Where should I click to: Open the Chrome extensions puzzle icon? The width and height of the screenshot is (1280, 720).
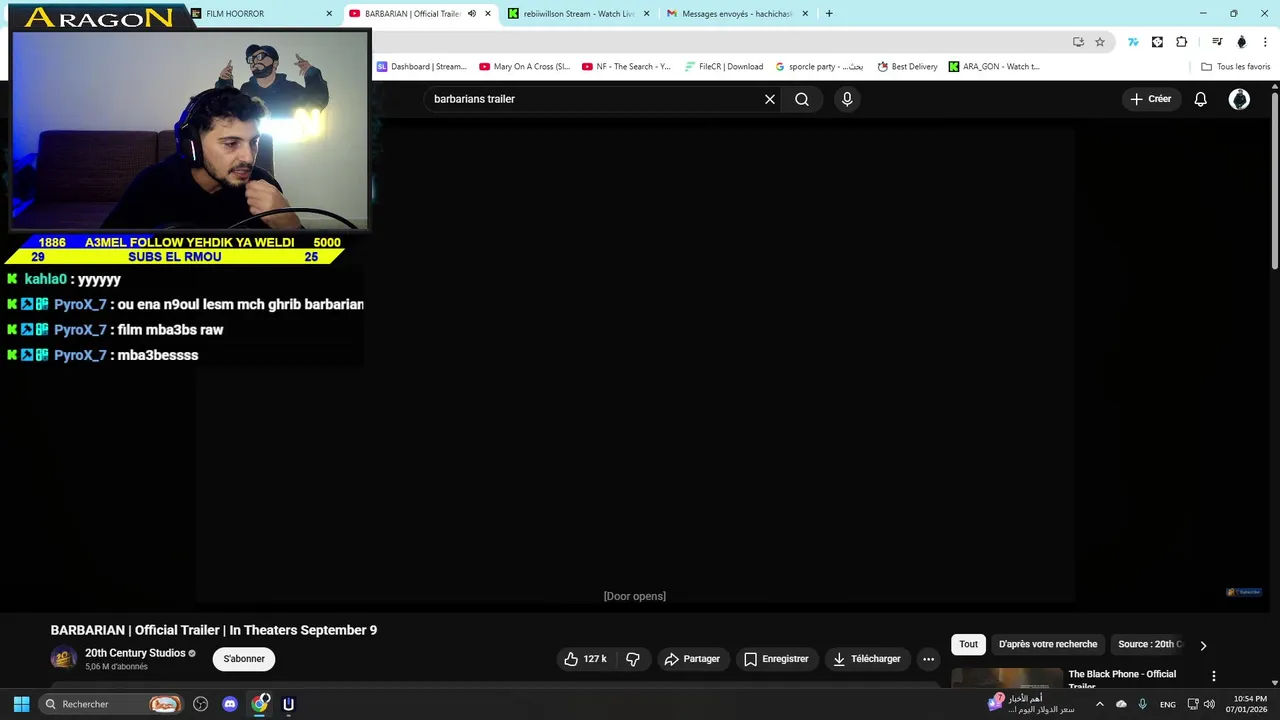click(1182, 42)
